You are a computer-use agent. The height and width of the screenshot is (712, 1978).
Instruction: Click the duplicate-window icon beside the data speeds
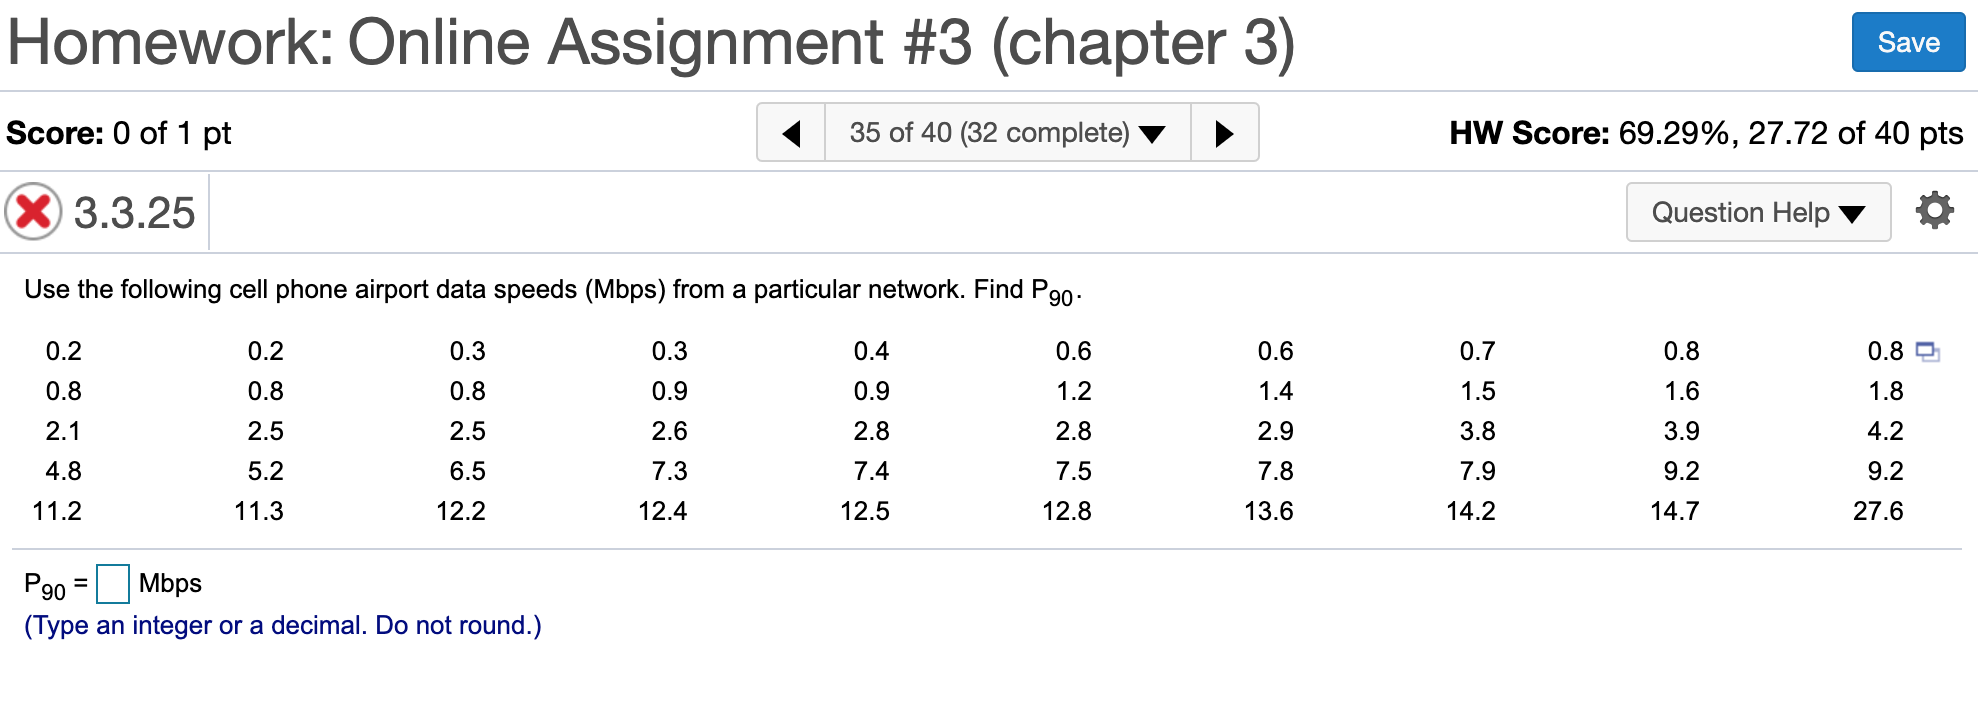[x=1929, y=351]
